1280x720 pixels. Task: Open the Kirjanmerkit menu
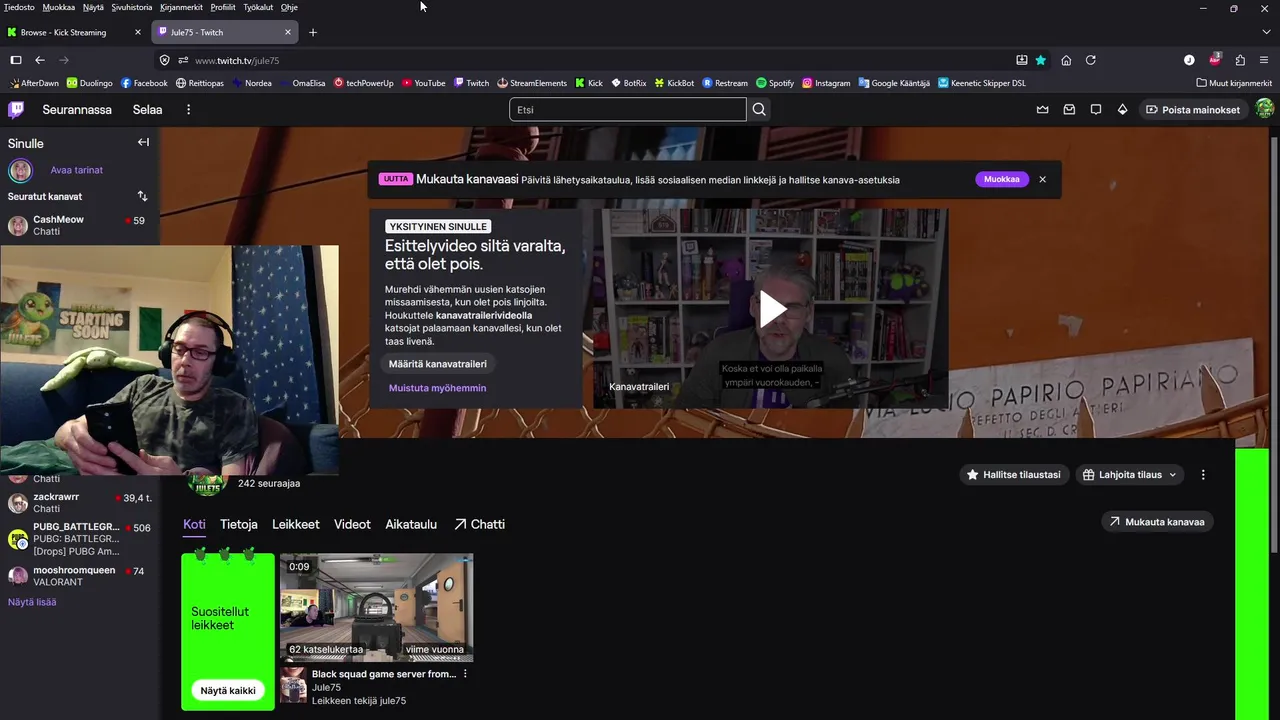tap(181, 7)
